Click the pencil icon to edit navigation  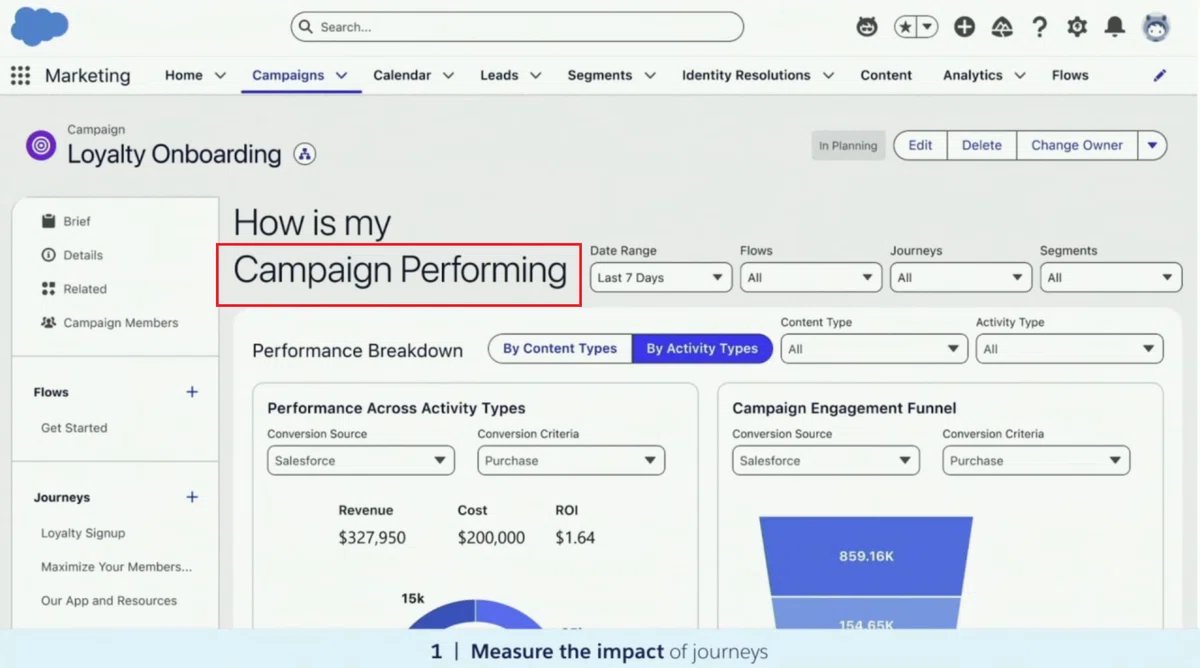coord(1160,75)
